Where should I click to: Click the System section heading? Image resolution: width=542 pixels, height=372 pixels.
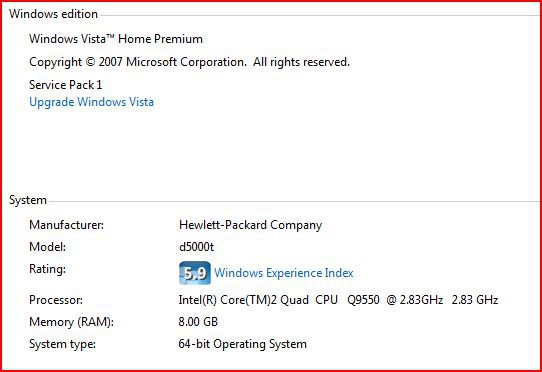click(x=28, y=200)
